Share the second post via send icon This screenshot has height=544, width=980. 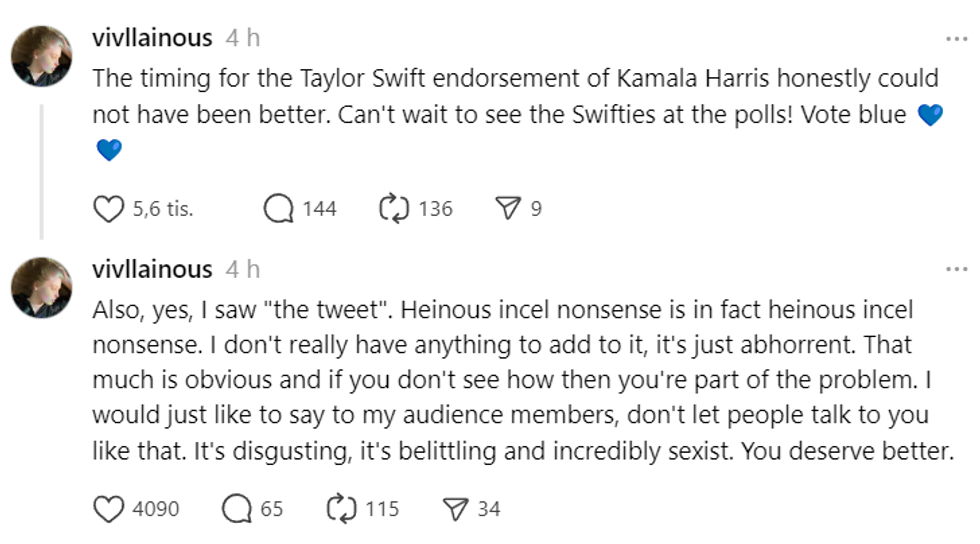point(456,509)
